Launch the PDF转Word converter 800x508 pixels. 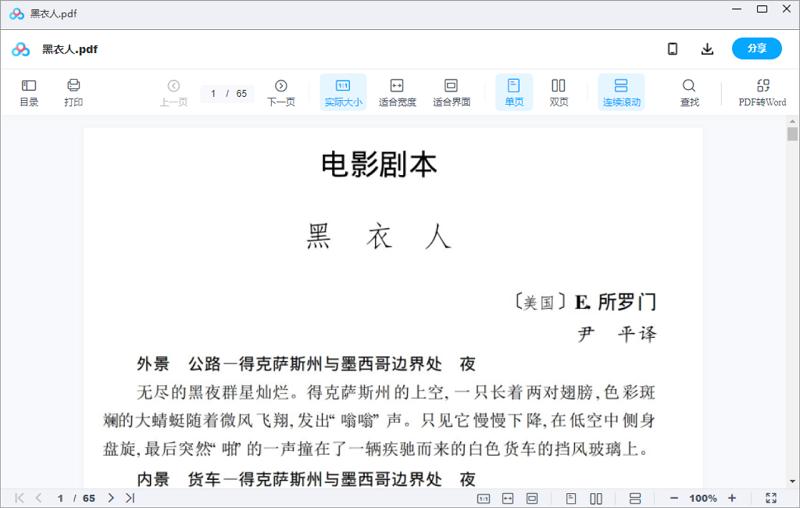click(x=762, y=92)
